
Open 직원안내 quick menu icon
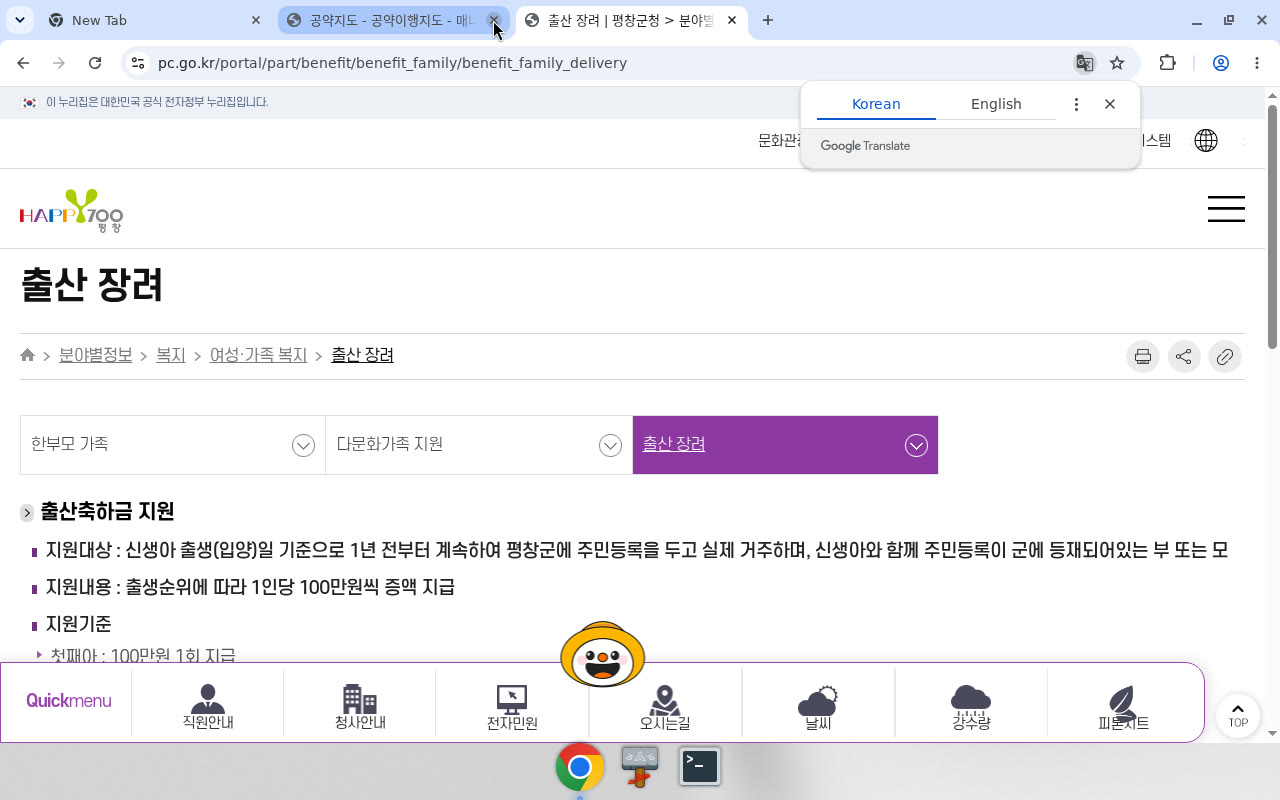(207, 707)
